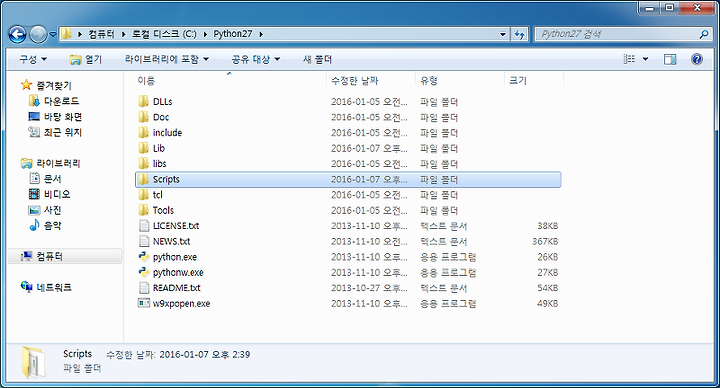This screenshot has width=720, height=388.
Task: Open the 공유 대상 dropdown menu
Action: 256,59
